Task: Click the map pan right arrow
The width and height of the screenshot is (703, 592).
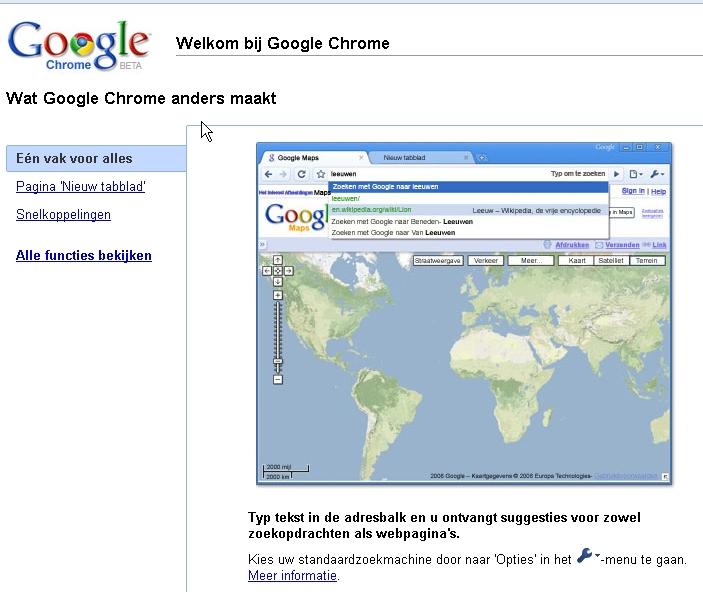Action: 288,271
